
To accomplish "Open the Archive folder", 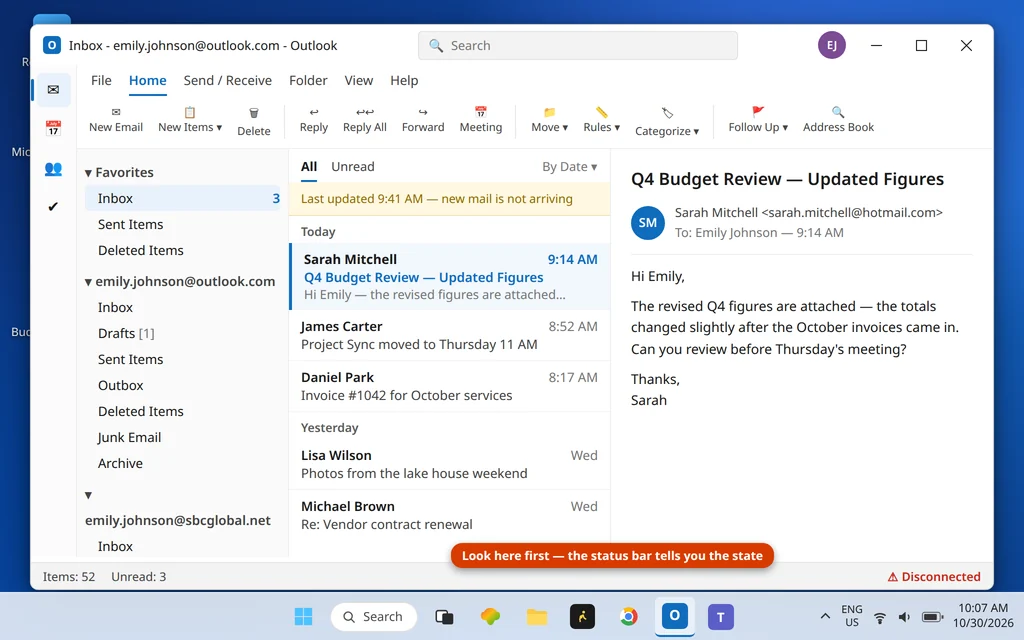I will 183,464.
